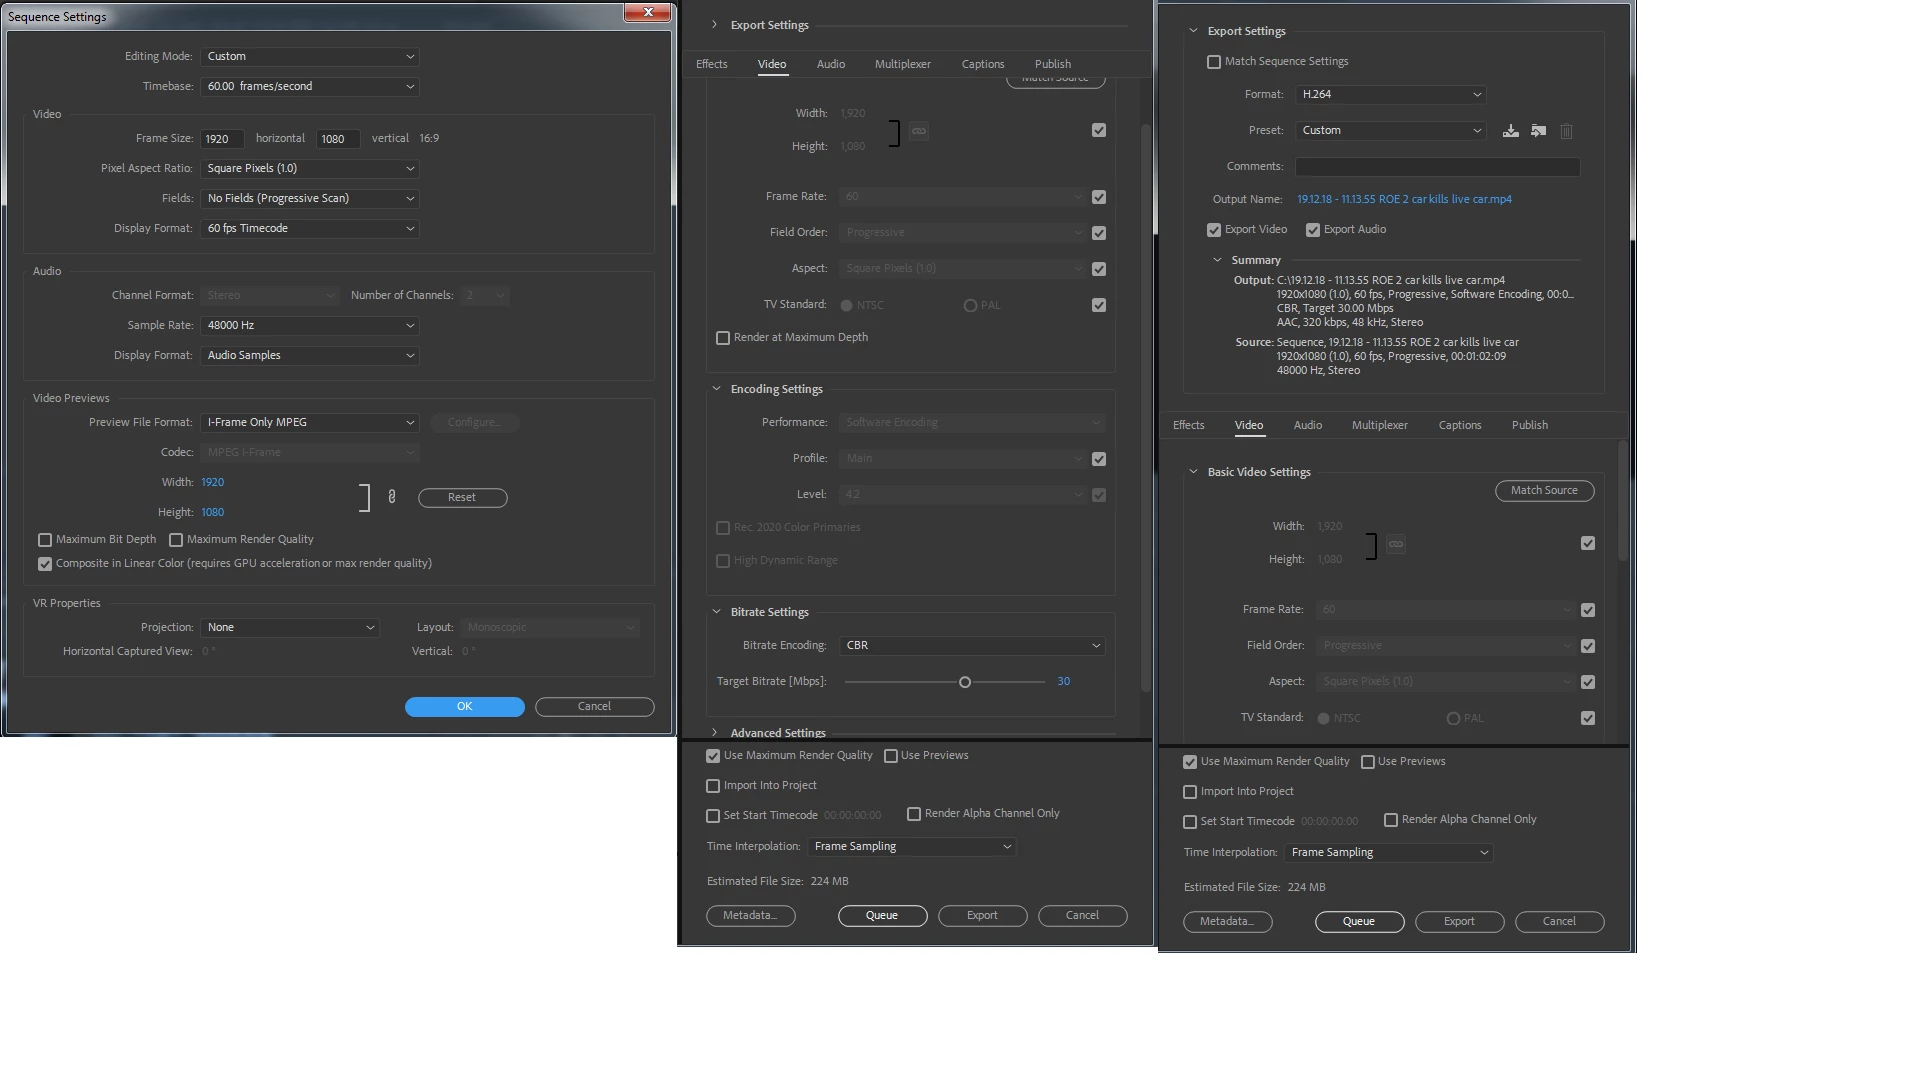Enable Maximum Bit Depth in Video Previews

pos(45,540)
